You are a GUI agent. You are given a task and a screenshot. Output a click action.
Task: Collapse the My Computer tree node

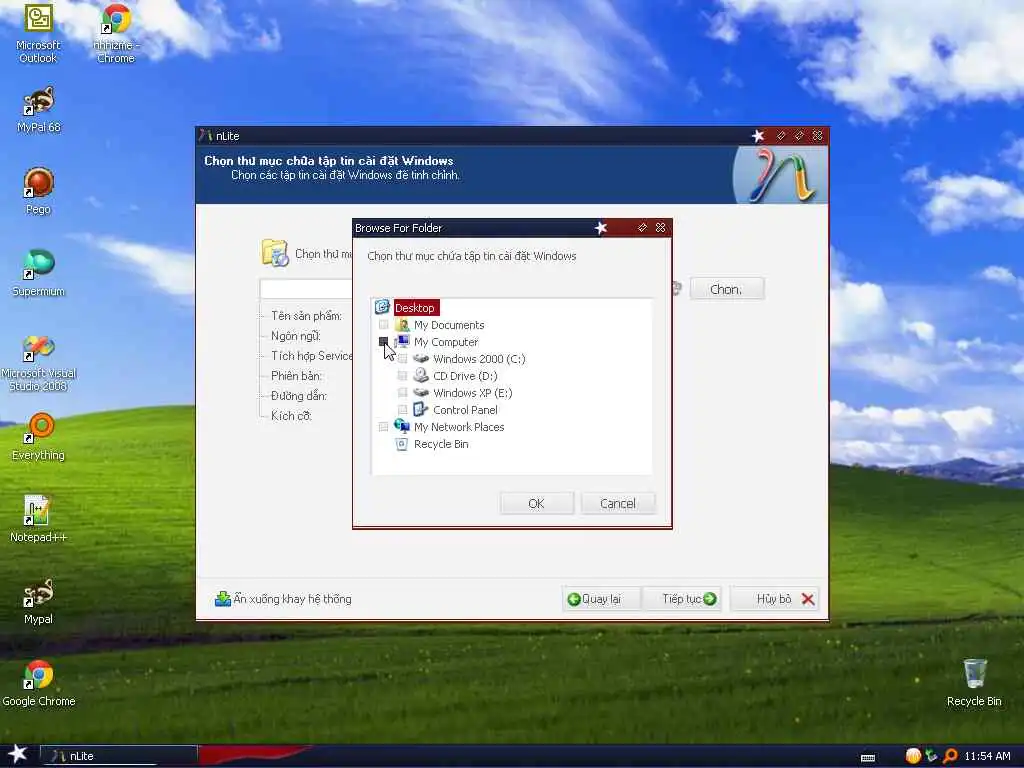tap(383, 342)
